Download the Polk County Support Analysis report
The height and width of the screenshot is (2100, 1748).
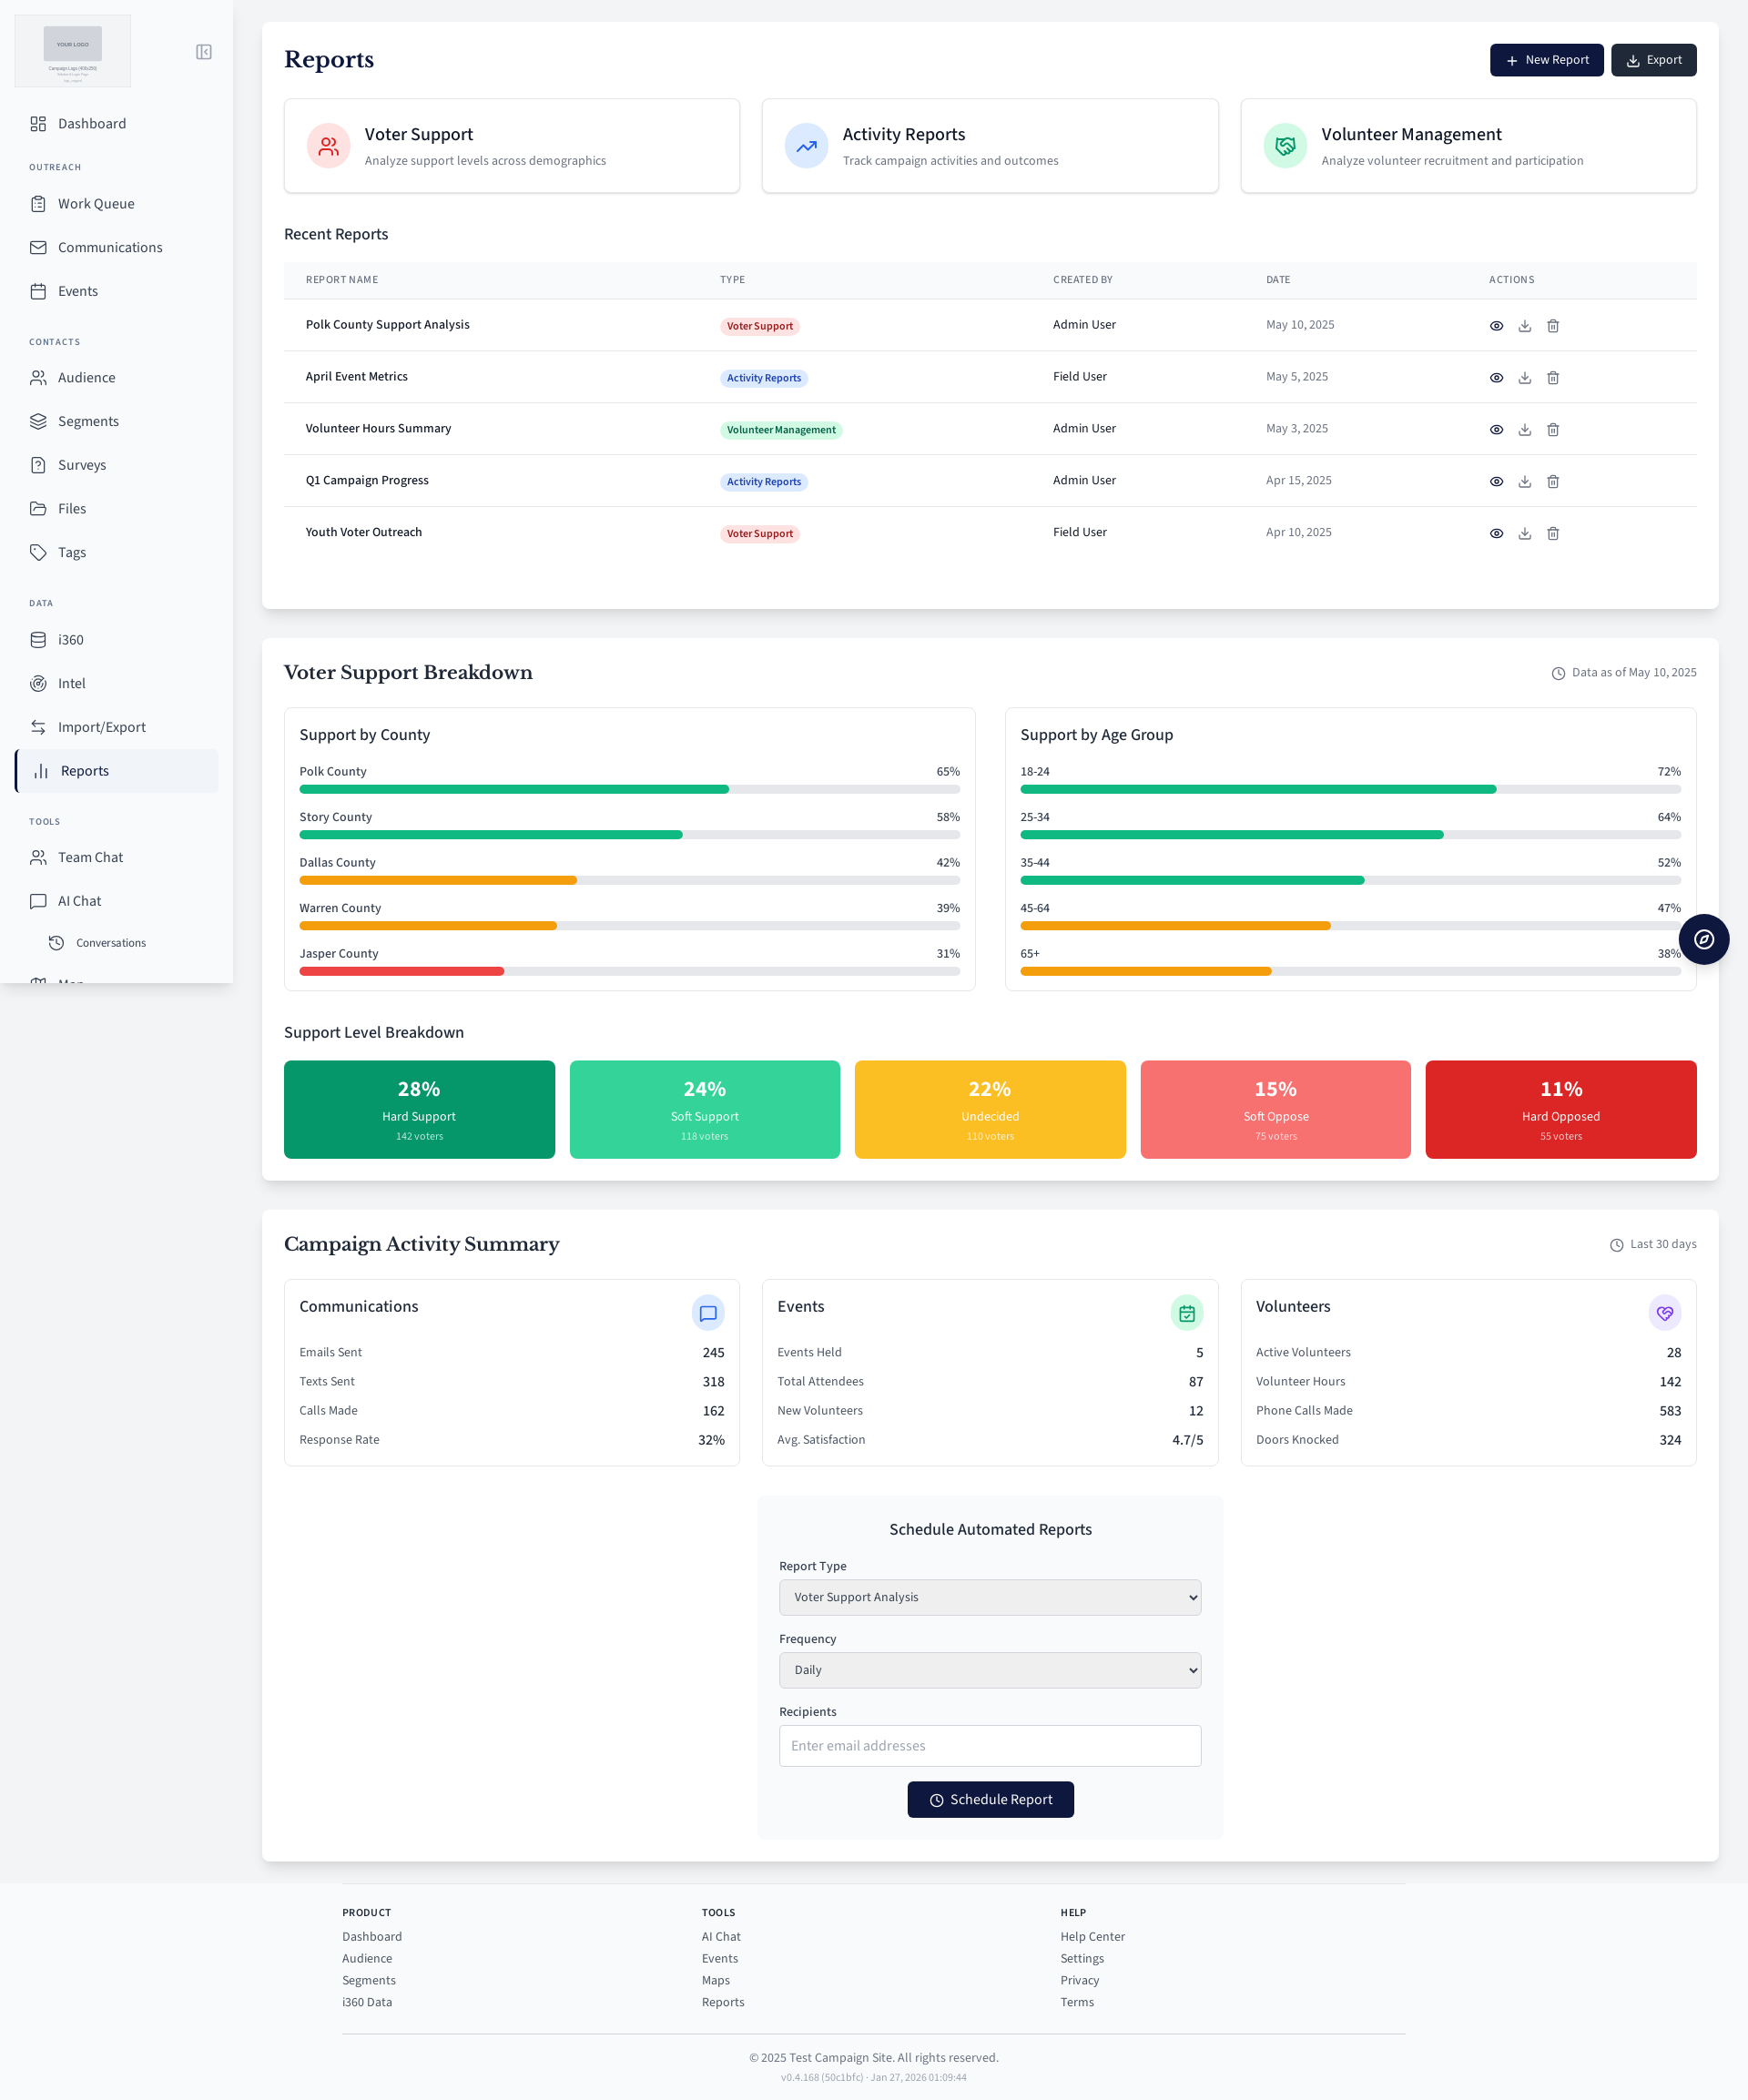pyautogui.click(x=1524, y=326)
